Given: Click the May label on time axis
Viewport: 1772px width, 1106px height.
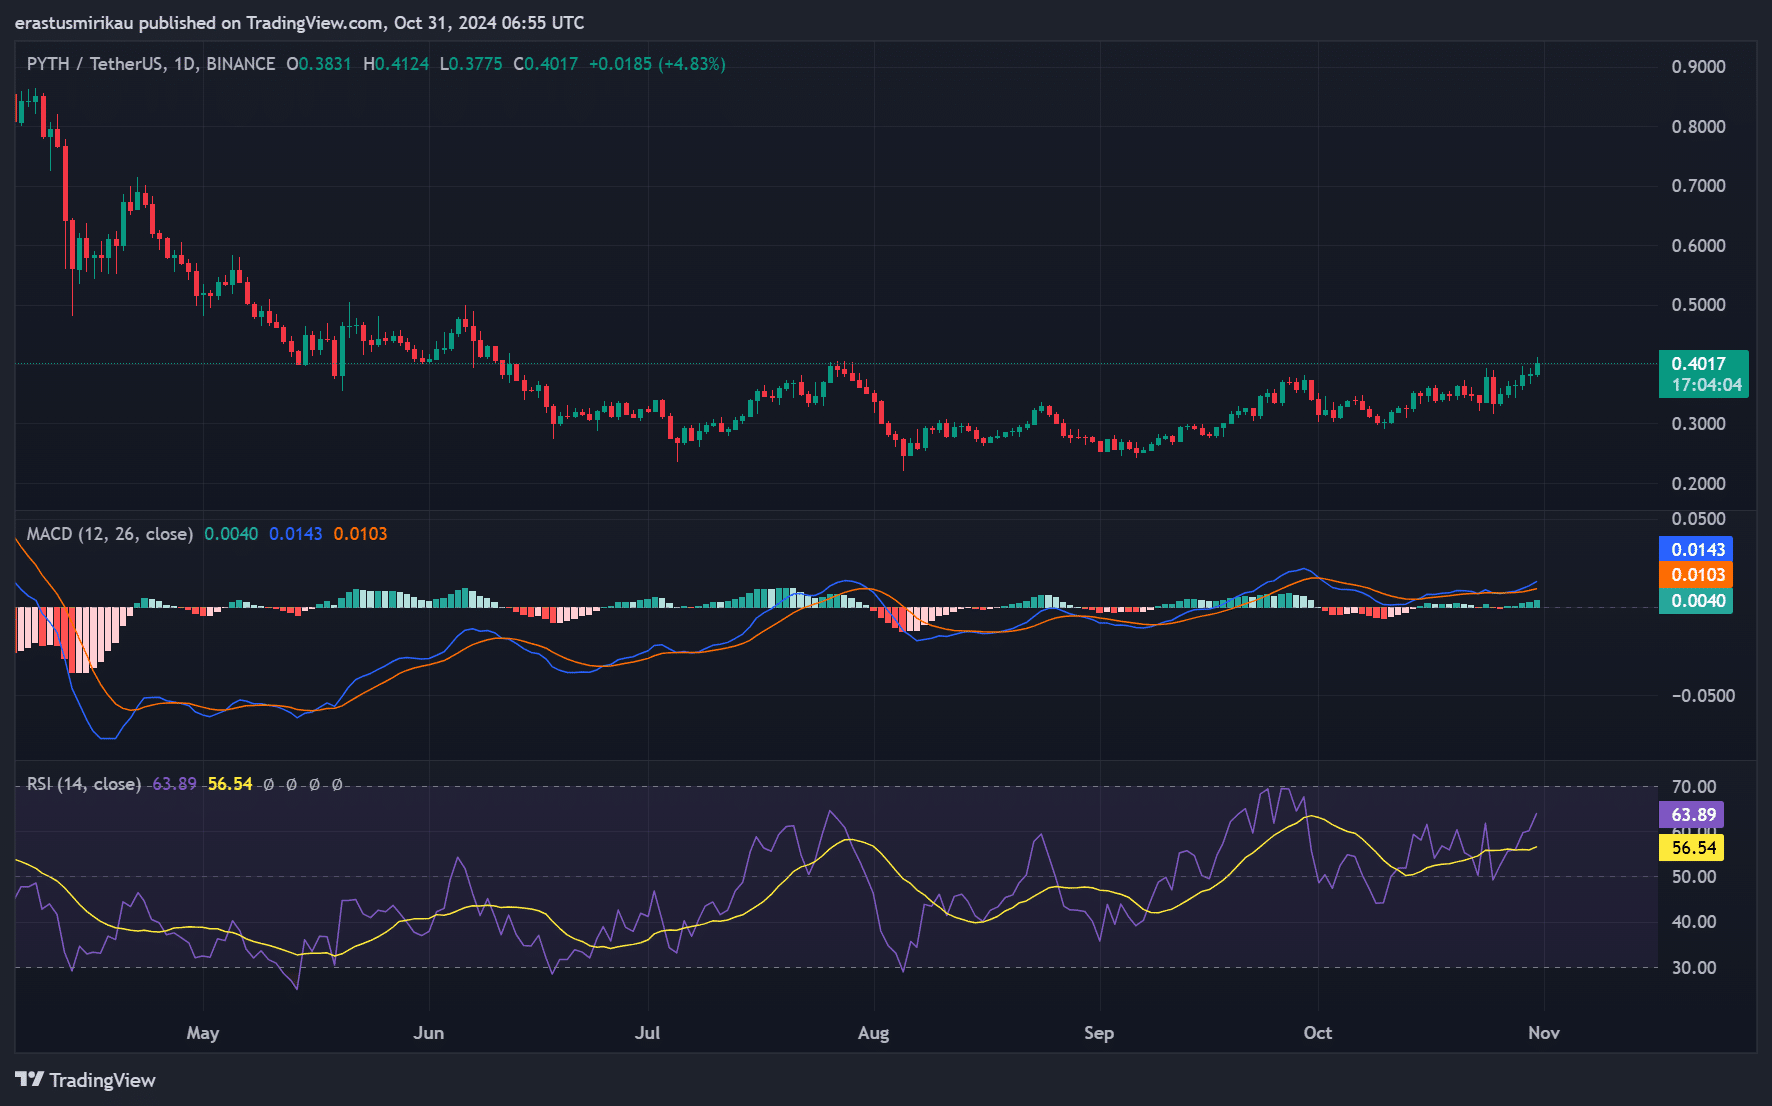Looking at the screenshot, I should click(x=203, y=1033).
